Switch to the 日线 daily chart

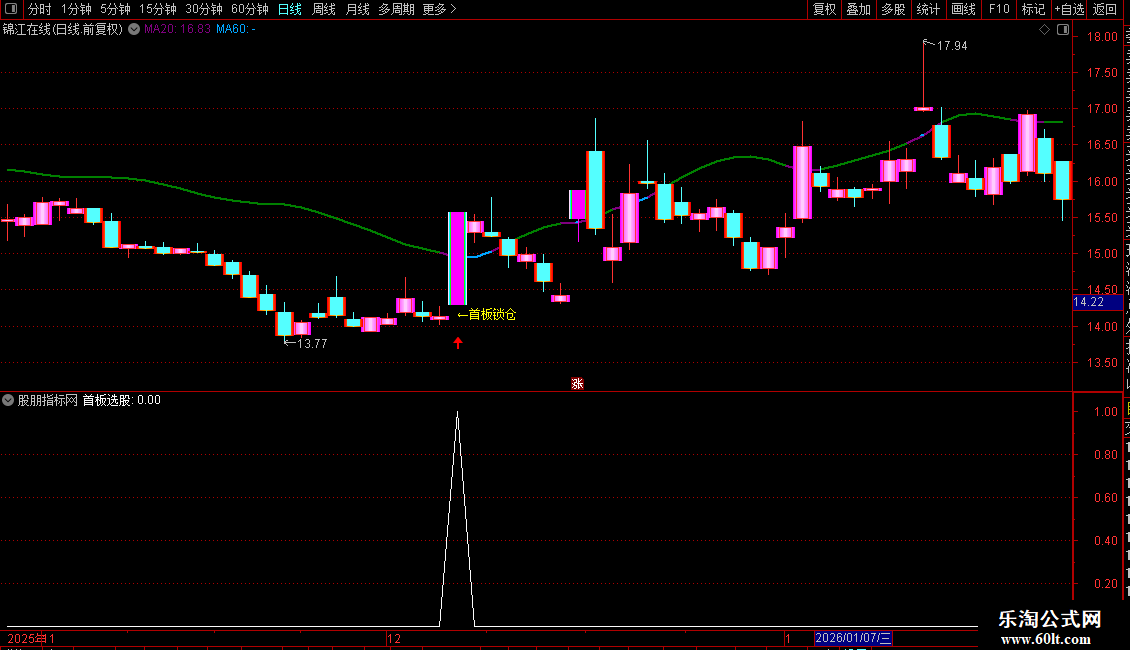[290, 9]
